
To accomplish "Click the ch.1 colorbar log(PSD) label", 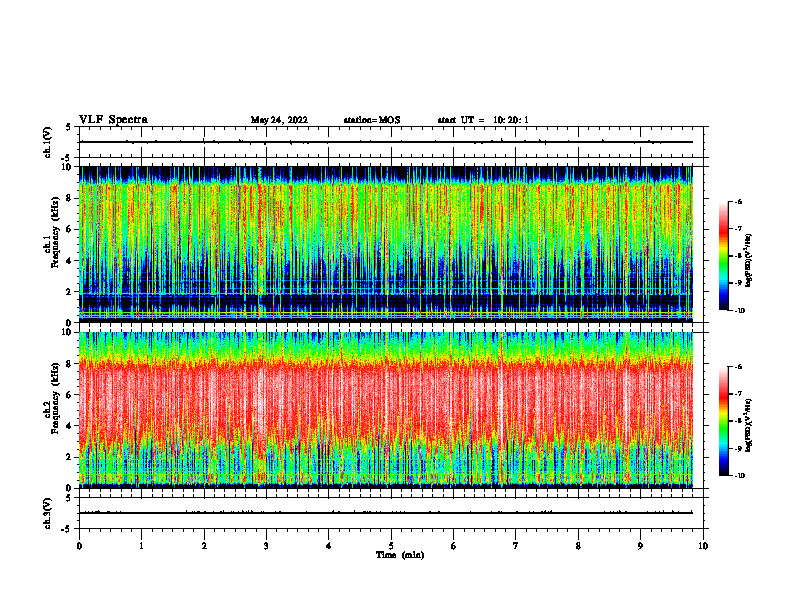I will point(749,261).
